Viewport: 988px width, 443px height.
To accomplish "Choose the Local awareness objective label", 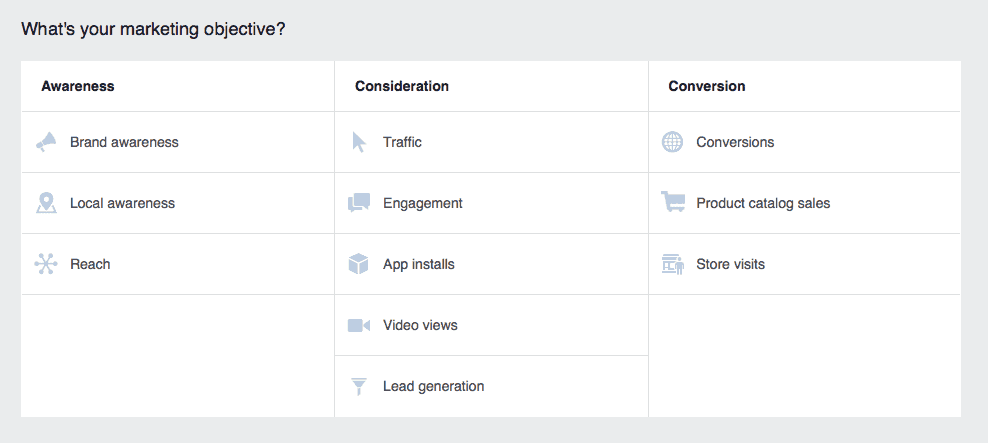I will click(x=122, y=203).
